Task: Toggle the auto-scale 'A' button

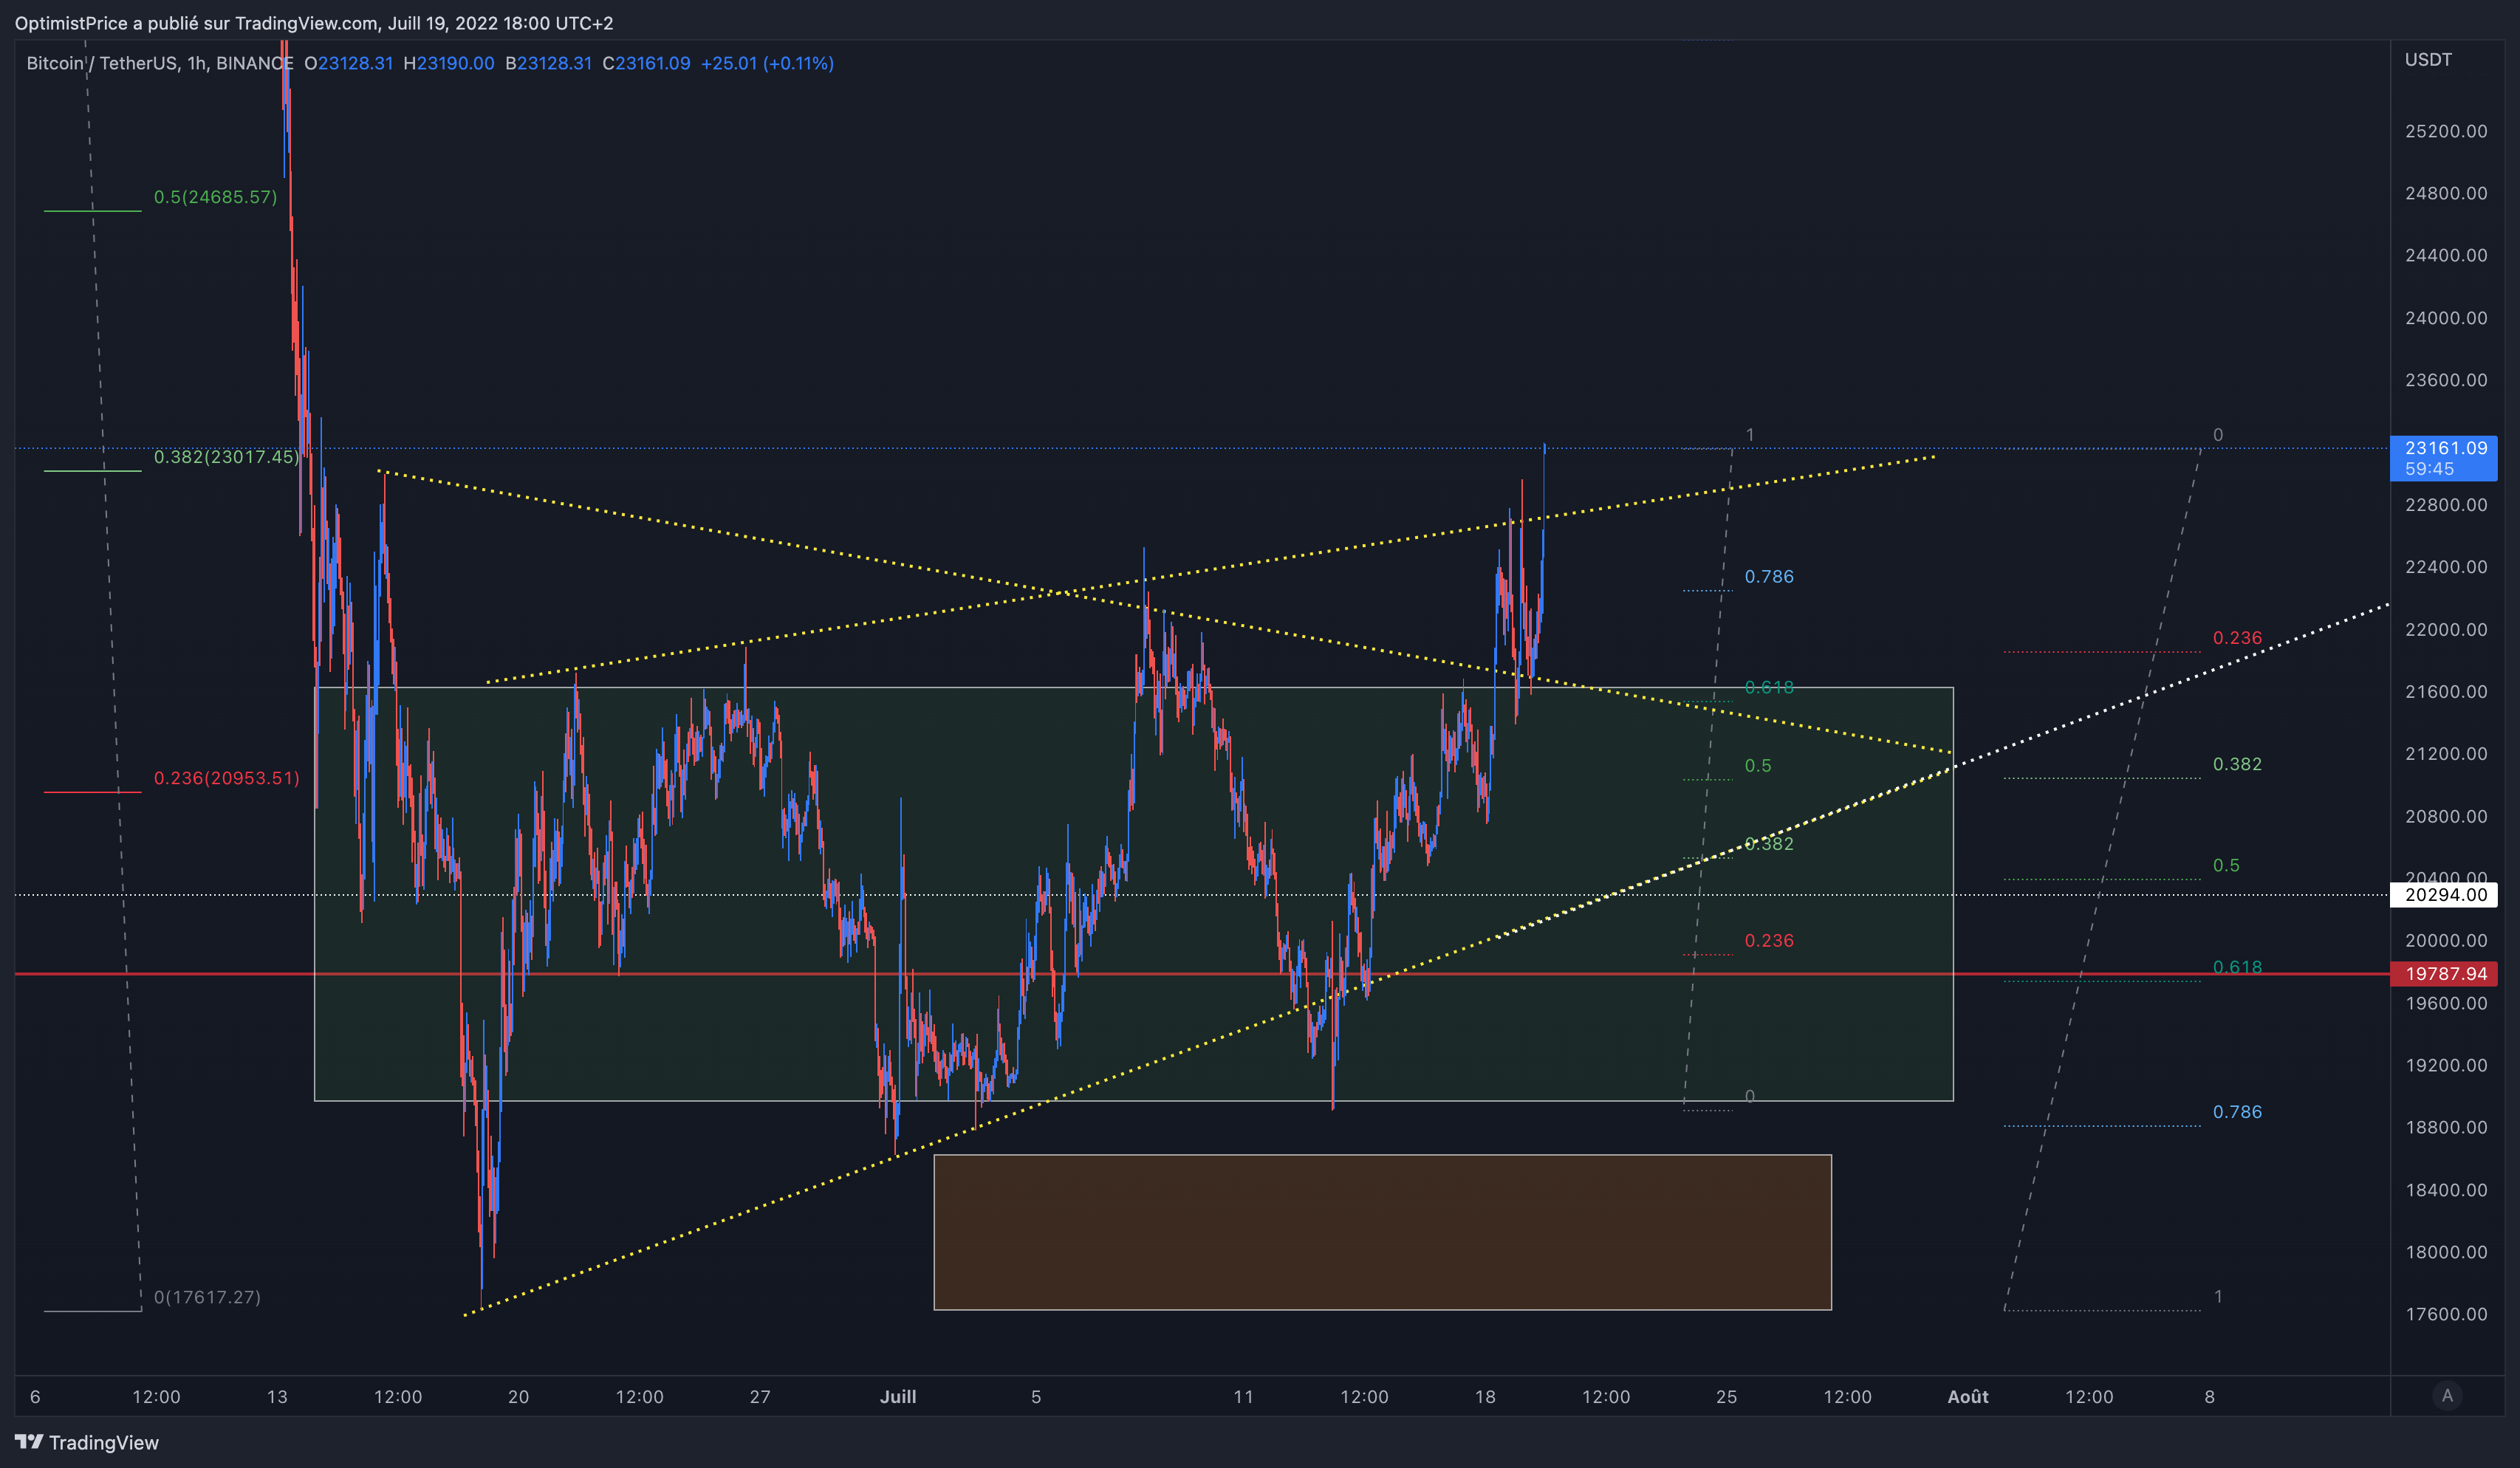Action: (2447, 1396)
